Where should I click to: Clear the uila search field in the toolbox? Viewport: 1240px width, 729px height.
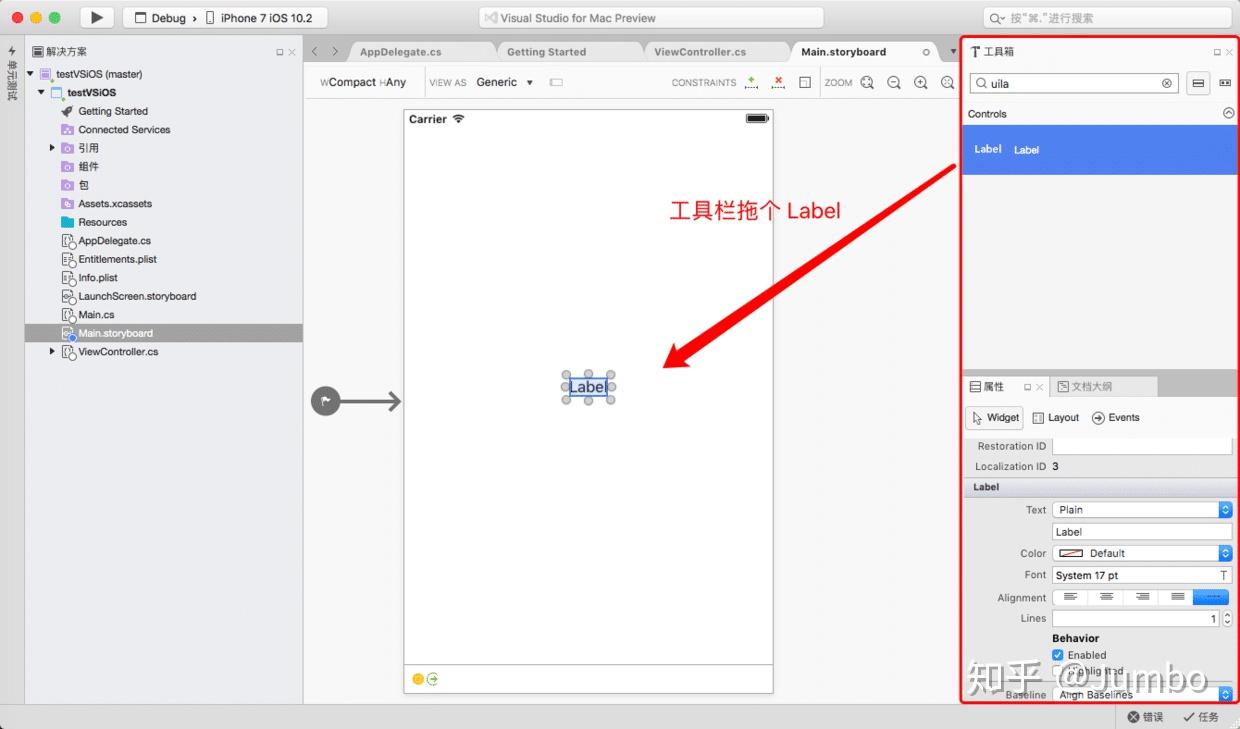tap(1166, 83)
